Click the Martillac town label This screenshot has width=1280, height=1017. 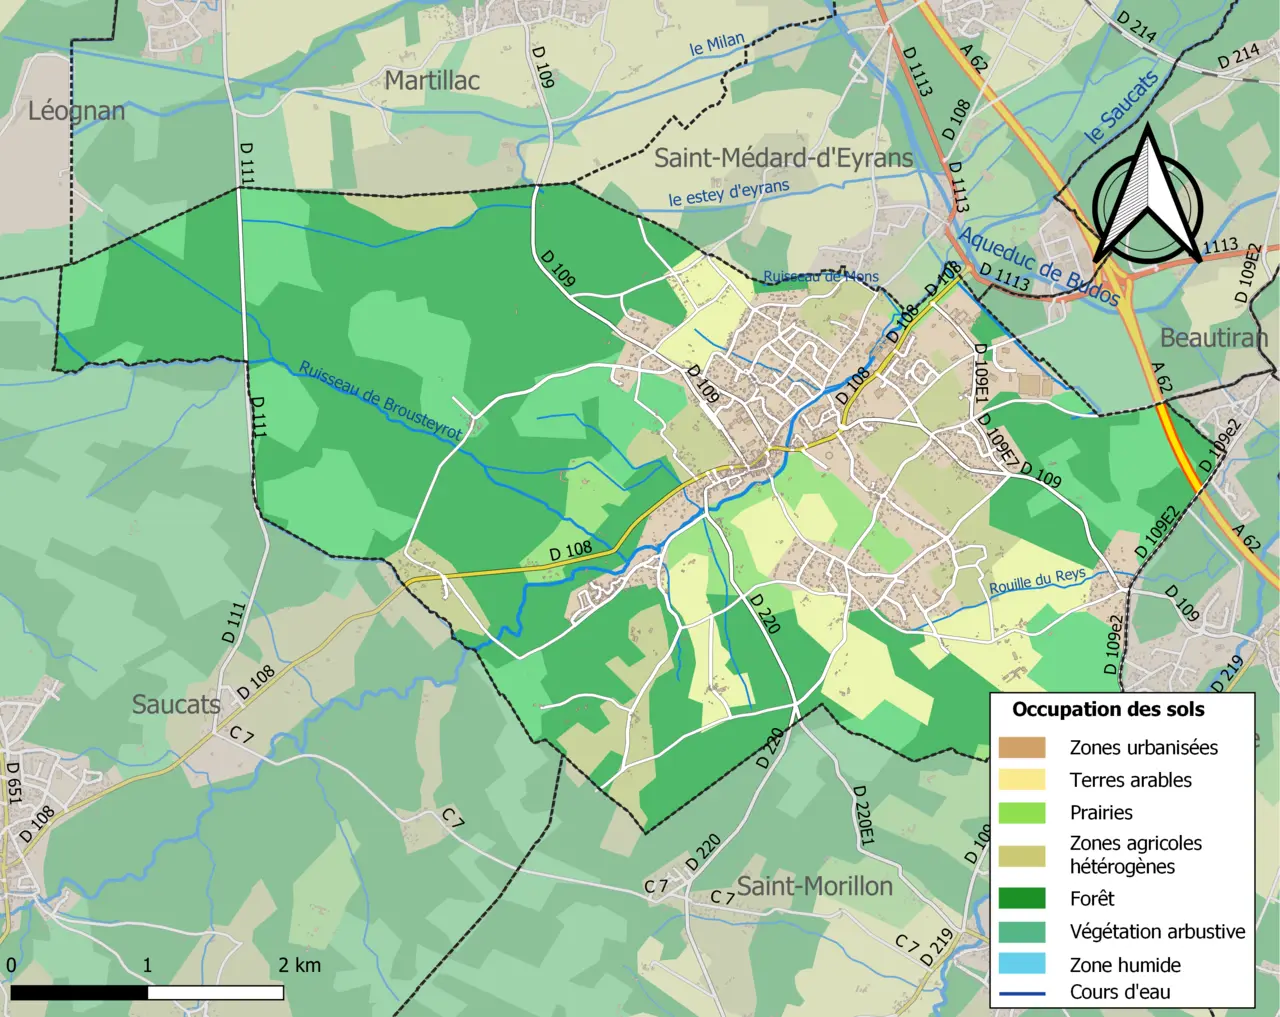tap(432, 81)
